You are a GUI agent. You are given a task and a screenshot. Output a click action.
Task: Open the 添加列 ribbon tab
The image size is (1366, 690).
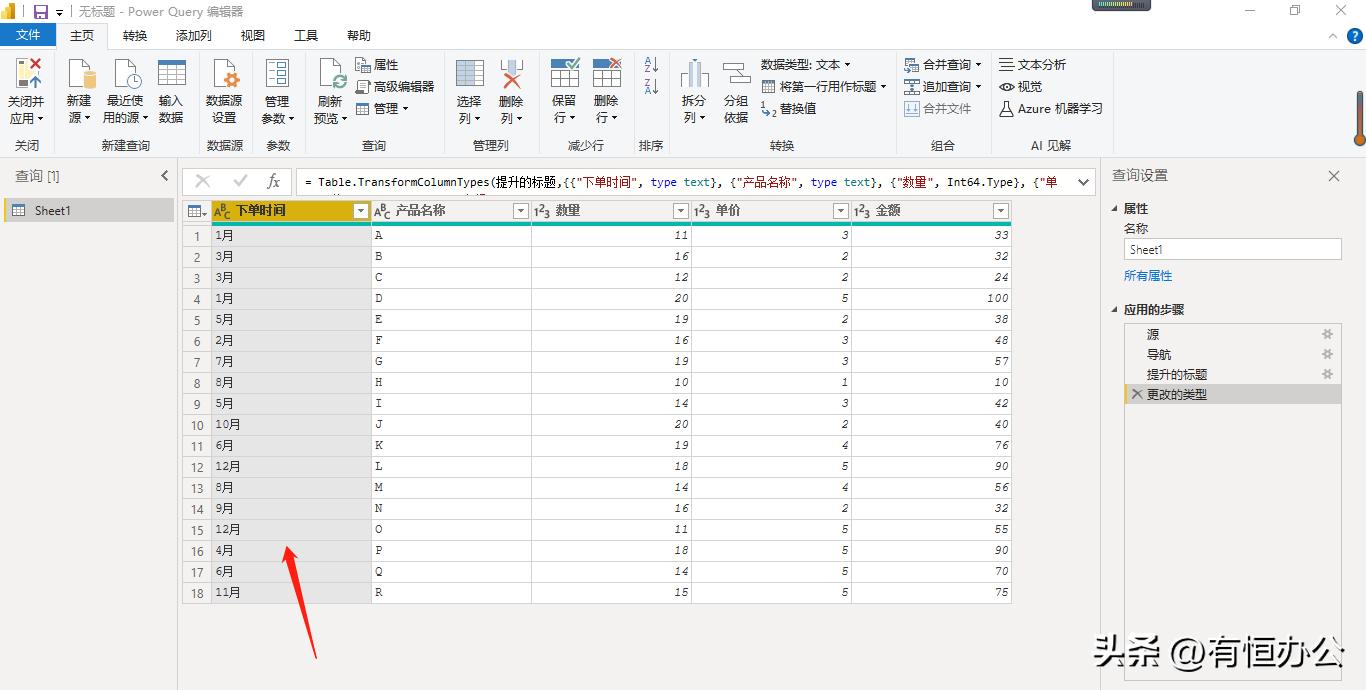point(192,35)
